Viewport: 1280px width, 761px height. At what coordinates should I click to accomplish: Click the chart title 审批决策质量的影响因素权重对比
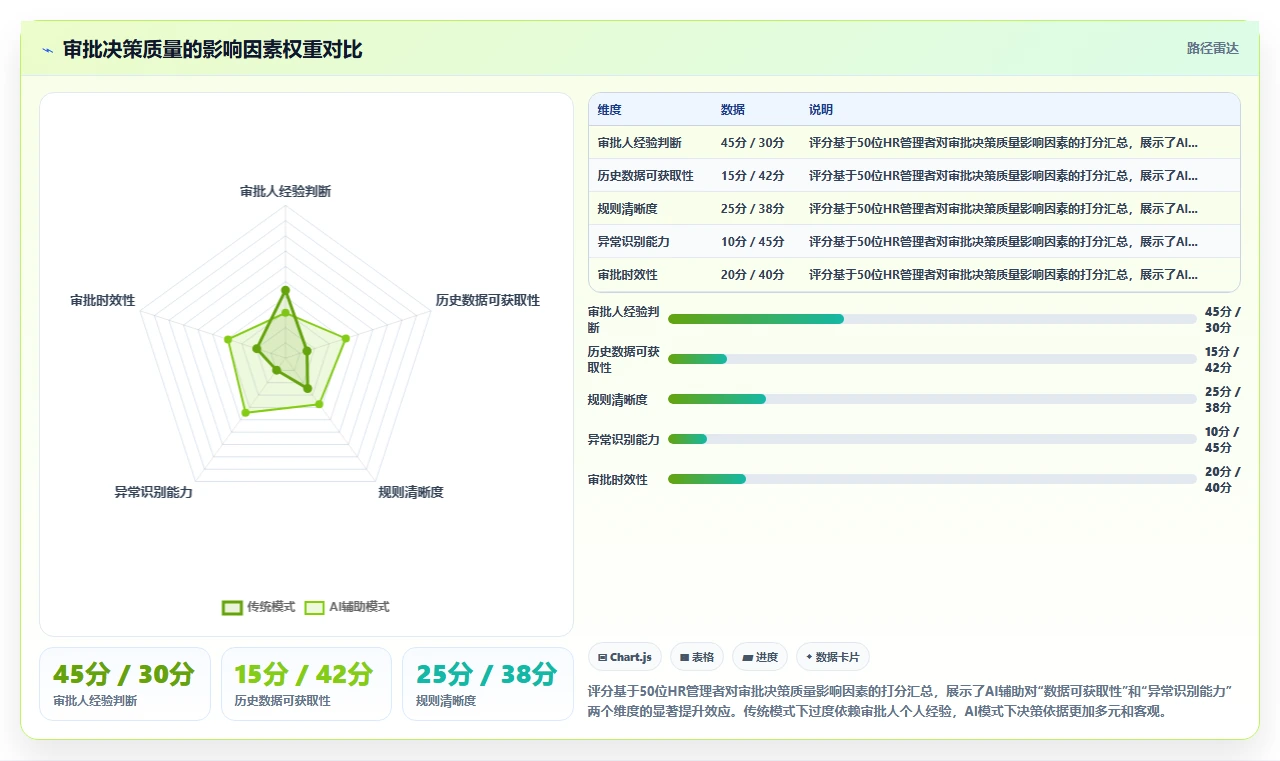[x=212, y=49]
